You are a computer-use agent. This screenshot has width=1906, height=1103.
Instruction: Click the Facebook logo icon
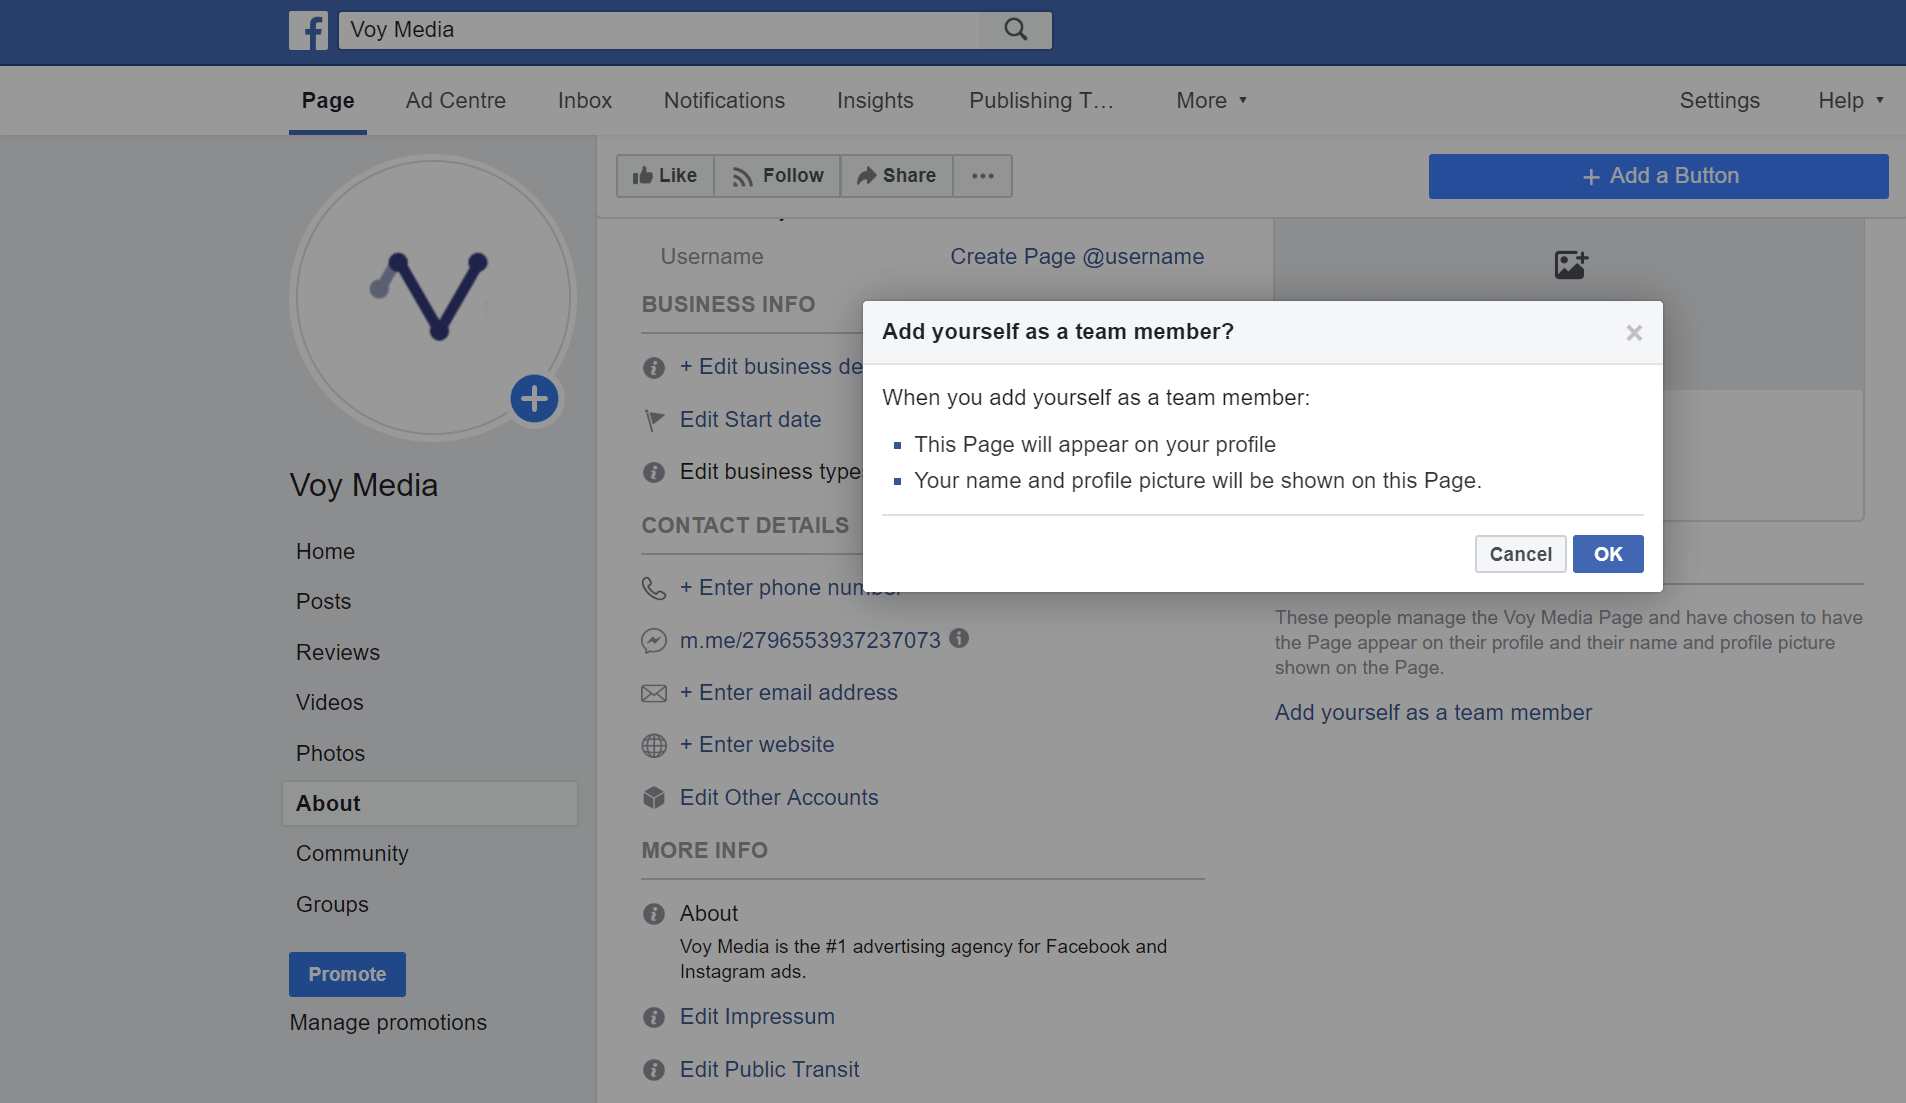(308, 30)
